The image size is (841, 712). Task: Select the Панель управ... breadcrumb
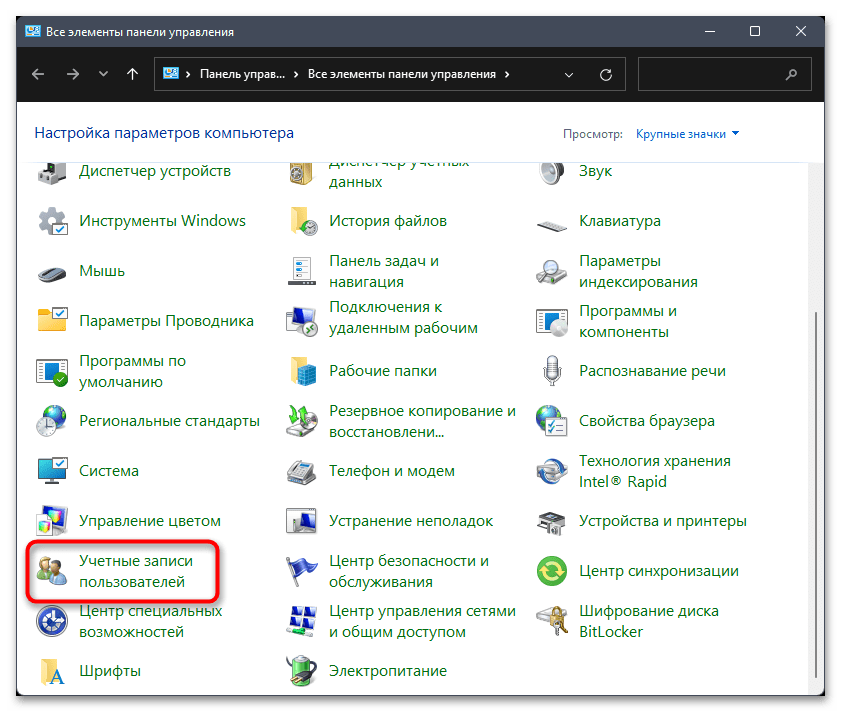[242, 75]
